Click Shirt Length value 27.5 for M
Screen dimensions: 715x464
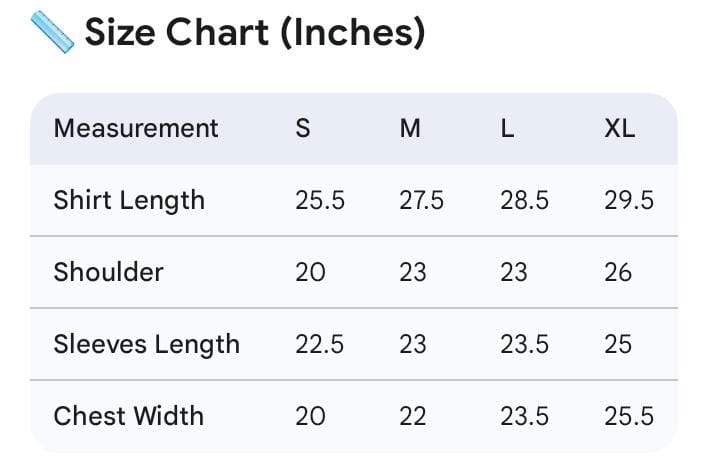point(421,201)
